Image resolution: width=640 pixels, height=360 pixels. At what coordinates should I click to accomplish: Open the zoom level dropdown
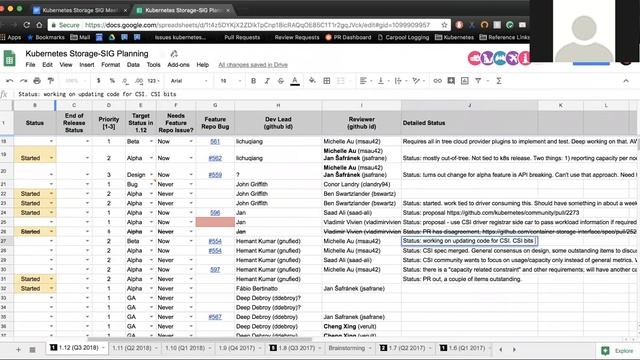click(75, 81)
